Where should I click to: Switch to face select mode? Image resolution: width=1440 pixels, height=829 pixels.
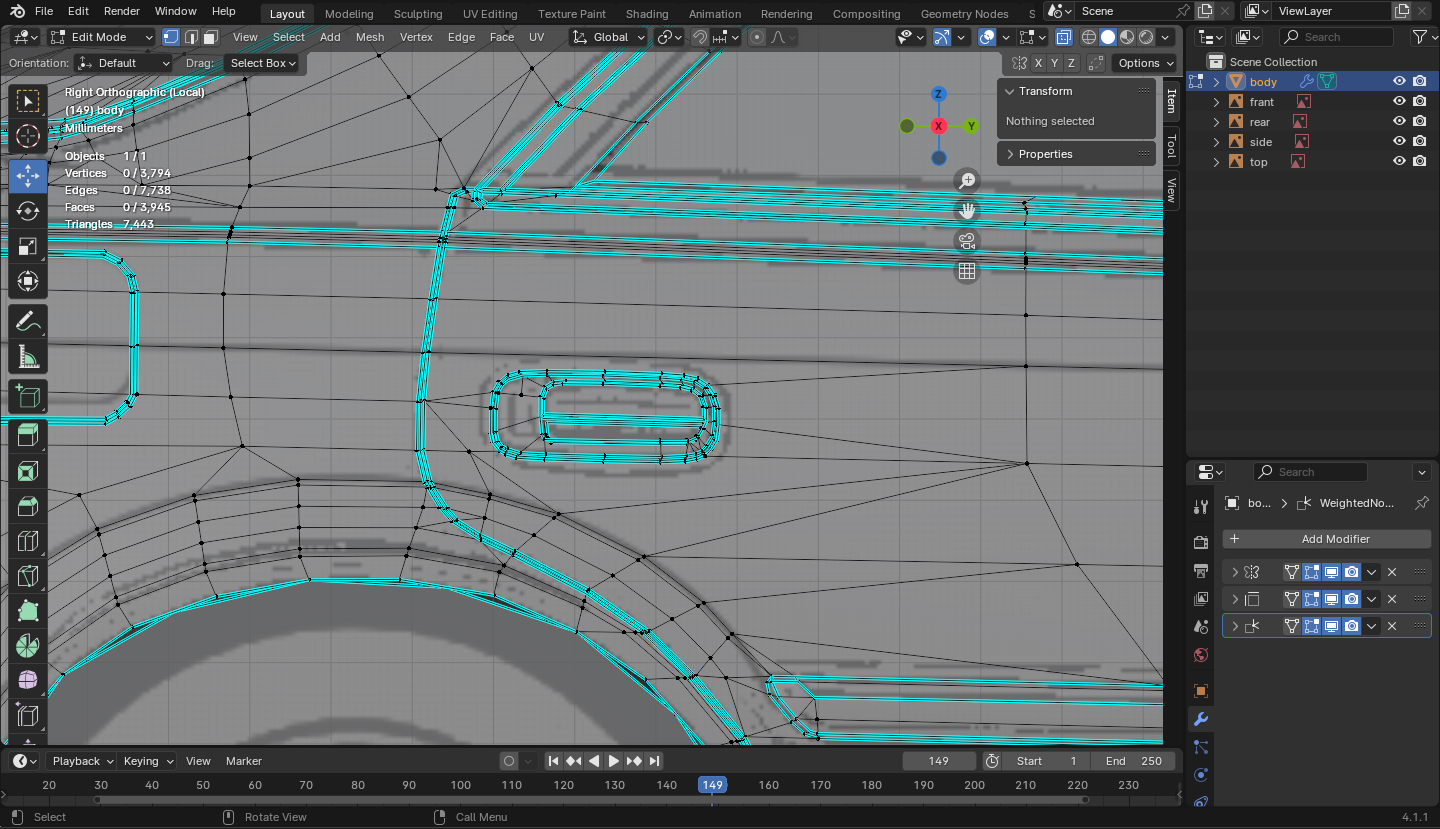(210, 37)
